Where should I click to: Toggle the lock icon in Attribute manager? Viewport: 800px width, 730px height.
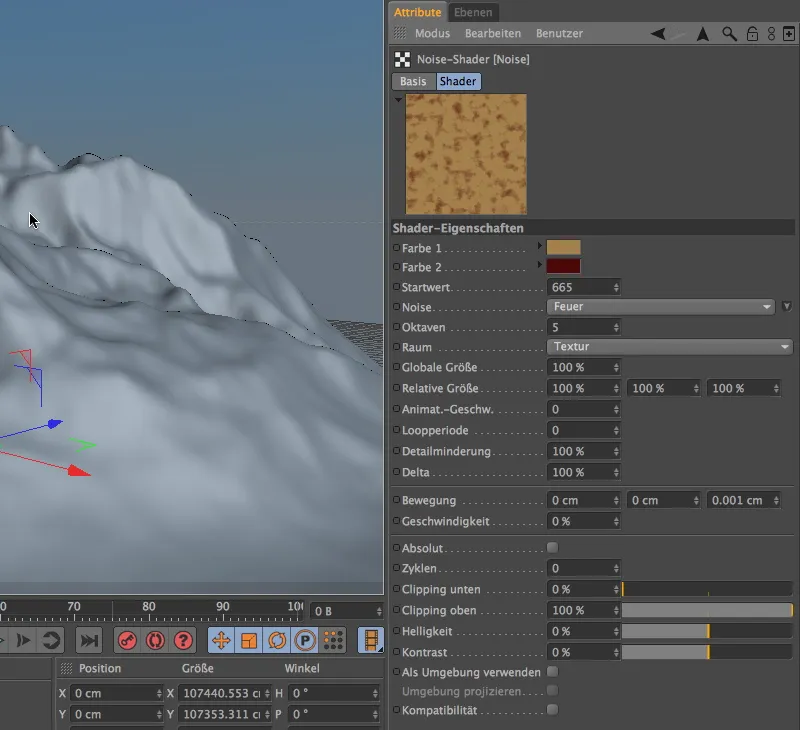(752, 34)
